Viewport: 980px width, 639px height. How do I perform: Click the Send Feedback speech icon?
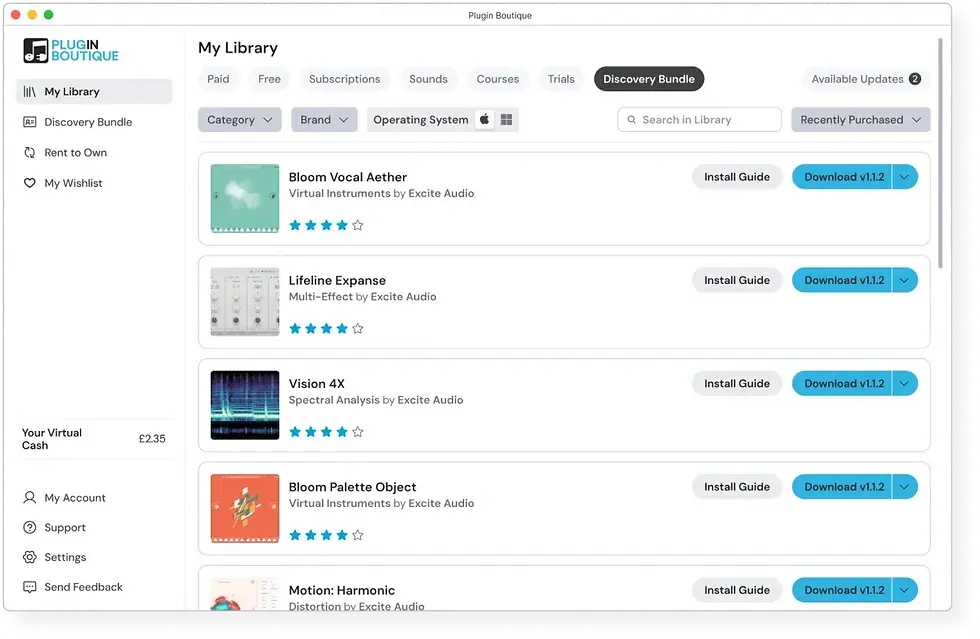click(29, 587)
